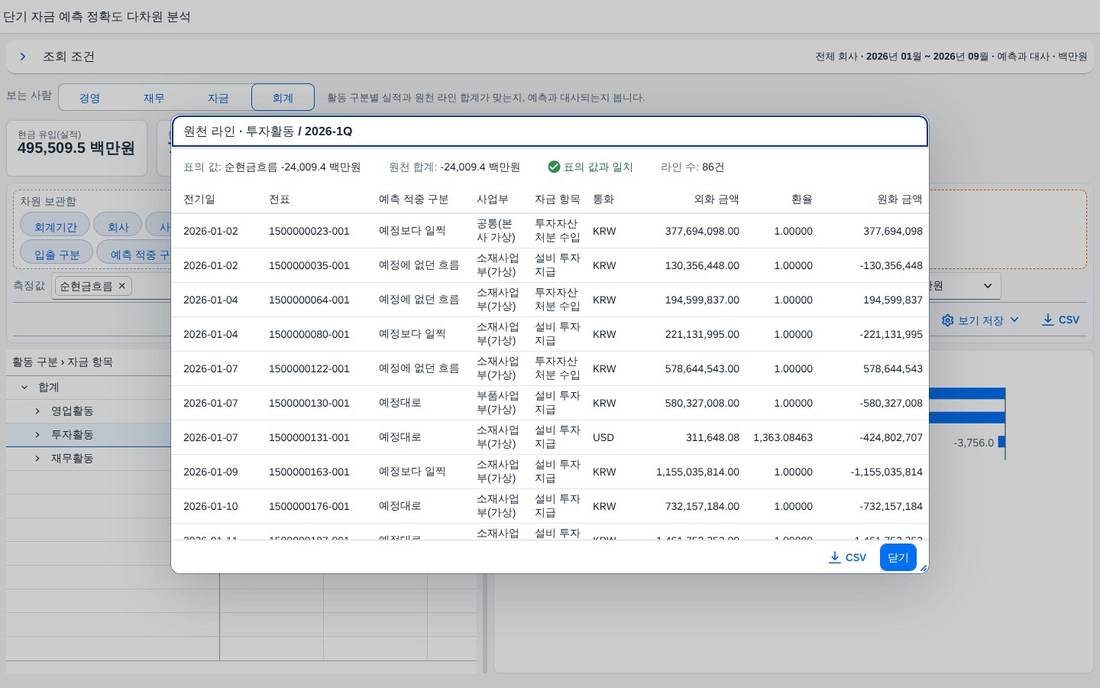Select the 회사 dimension chip
Screen dimensions: 1100x688
click(118, 227)
